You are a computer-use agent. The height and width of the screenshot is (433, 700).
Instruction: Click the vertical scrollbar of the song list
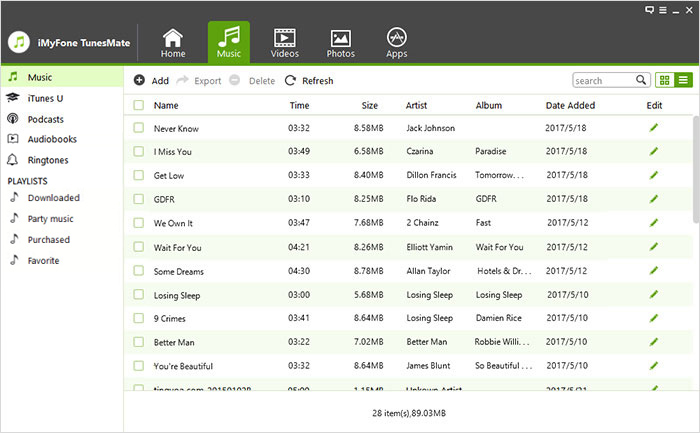[695, 170]
